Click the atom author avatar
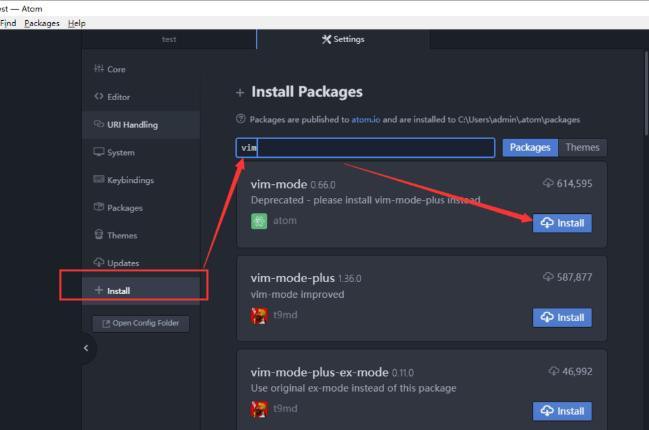Viewport: 649px width, 430px height. (x=259, y=221)
